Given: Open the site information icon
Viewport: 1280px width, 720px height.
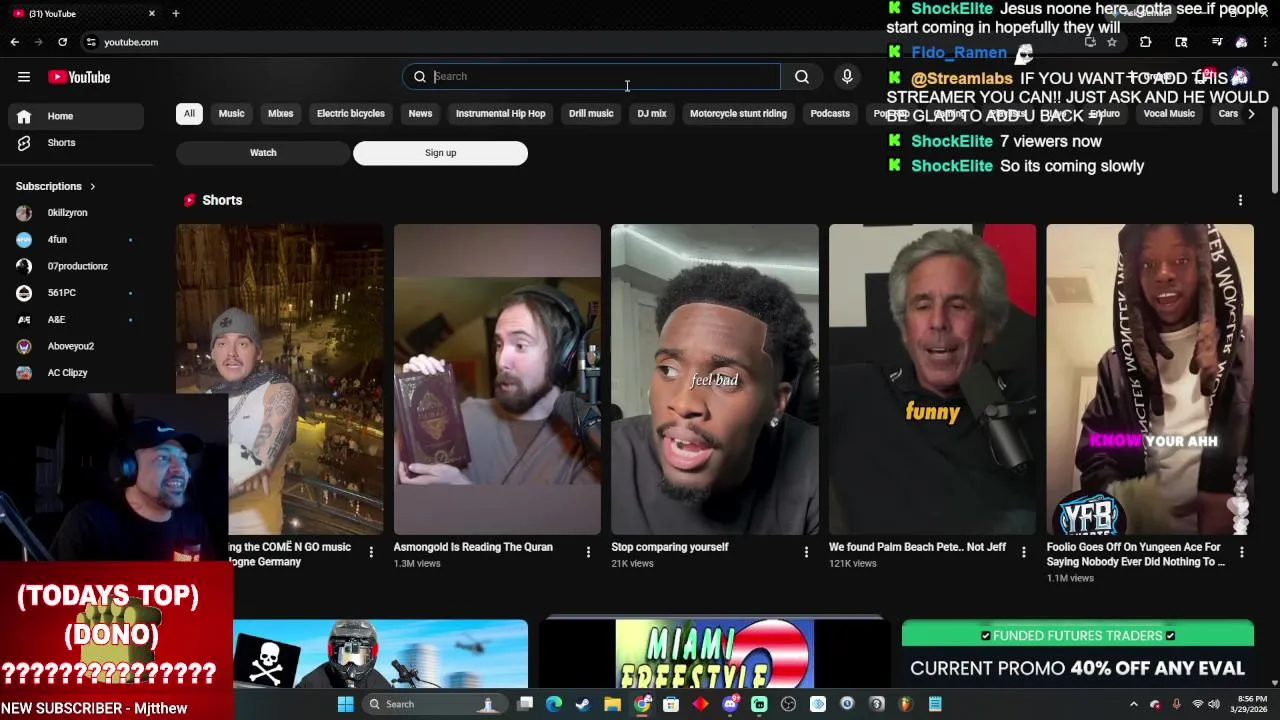Looking at the screenshot, I should point(91,42).
